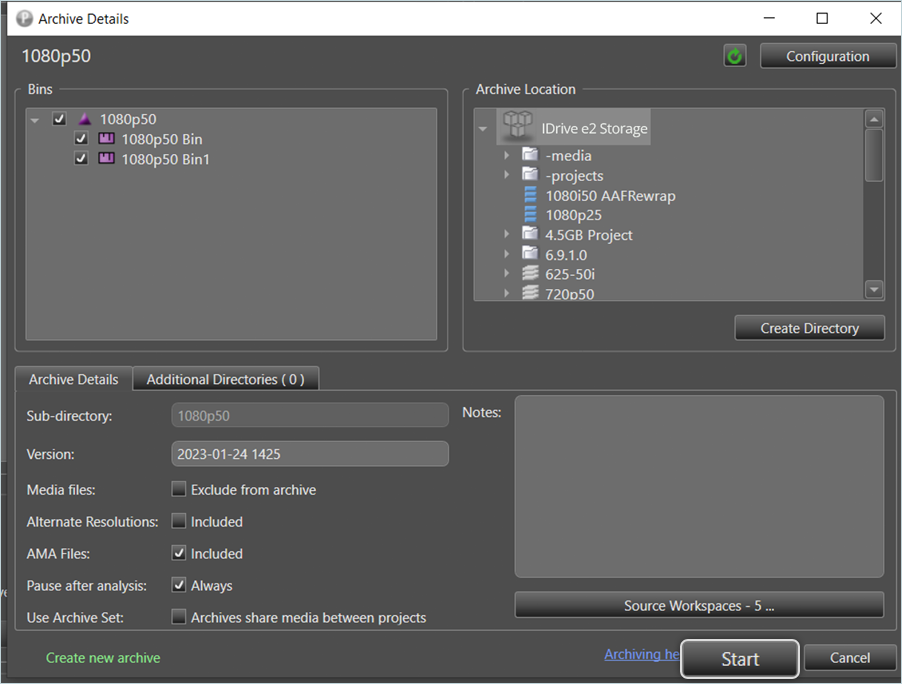902x684 pixels.
Task: Click the Archive Details title bar app icon
Action: [24, 19]
